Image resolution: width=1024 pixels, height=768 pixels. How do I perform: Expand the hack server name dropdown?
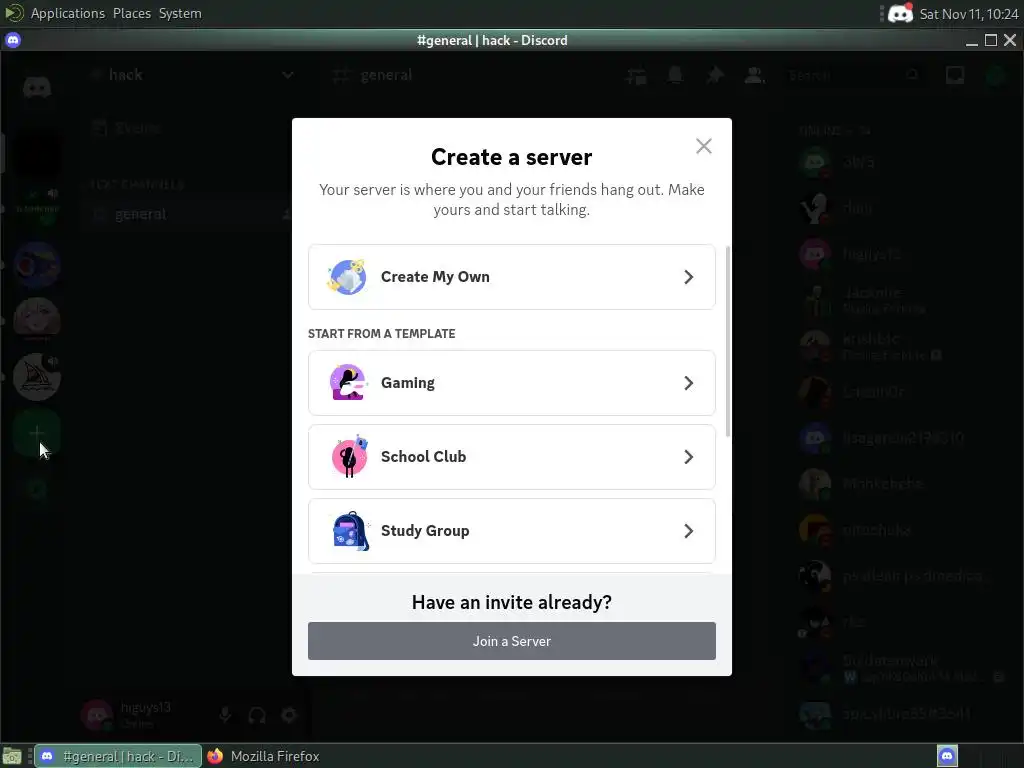pyautogui.click(x=287, y=75)
